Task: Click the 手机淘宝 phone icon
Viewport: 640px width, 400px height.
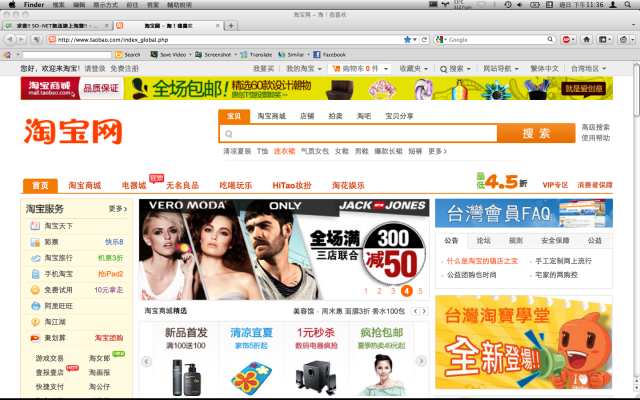Action: click(35, 274)
